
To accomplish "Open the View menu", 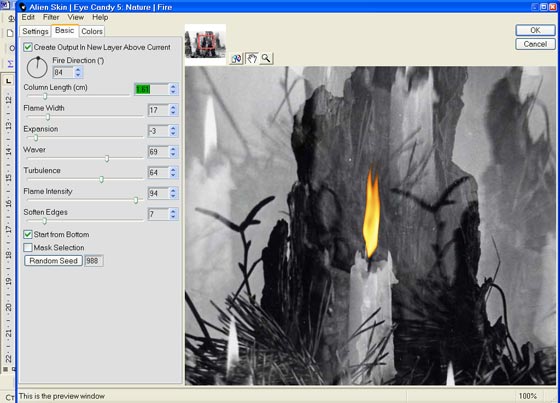I will tap(76, 17).
